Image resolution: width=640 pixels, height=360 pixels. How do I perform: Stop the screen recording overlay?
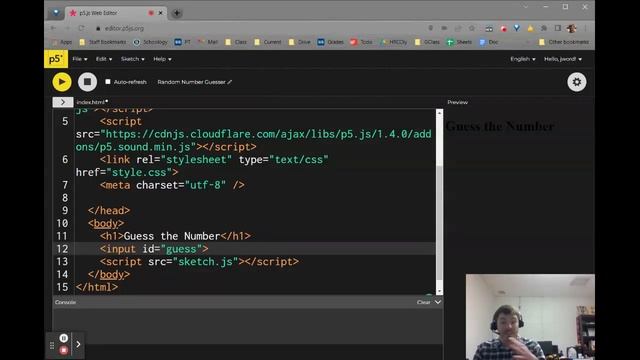point(64,350)
